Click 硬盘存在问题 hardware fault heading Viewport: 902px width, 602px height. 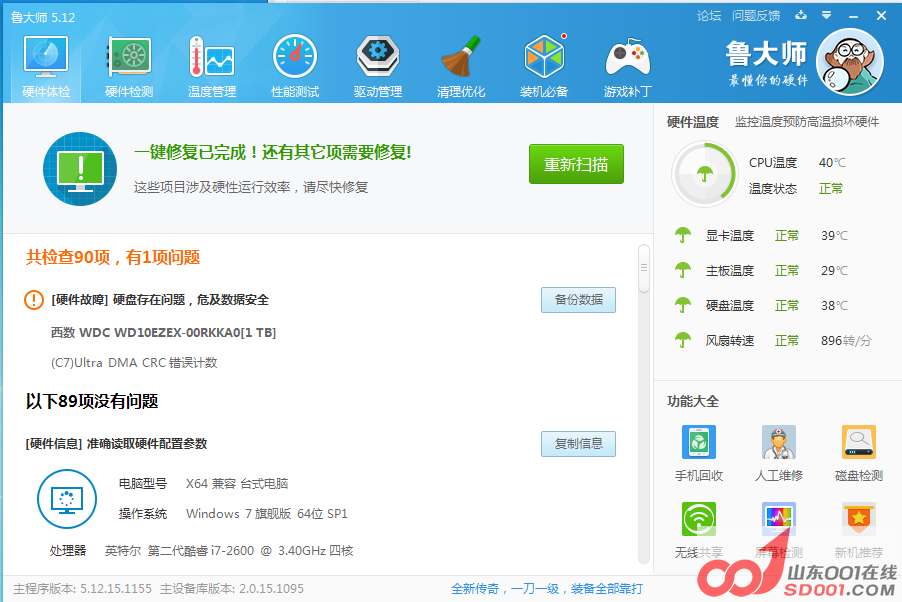pos(160,300)
